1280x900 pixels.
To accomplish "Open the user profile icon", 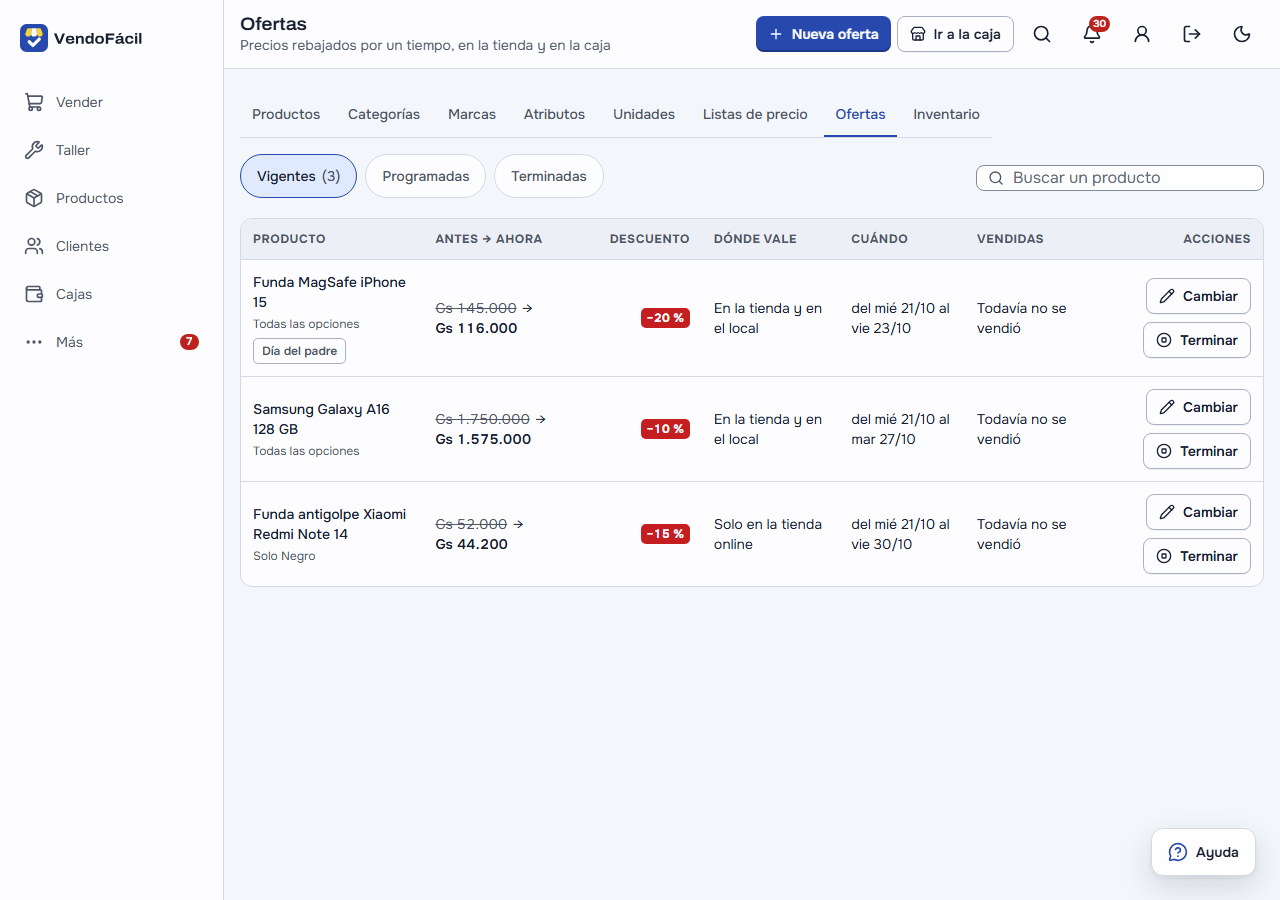I will click(x=1142, y=34).
